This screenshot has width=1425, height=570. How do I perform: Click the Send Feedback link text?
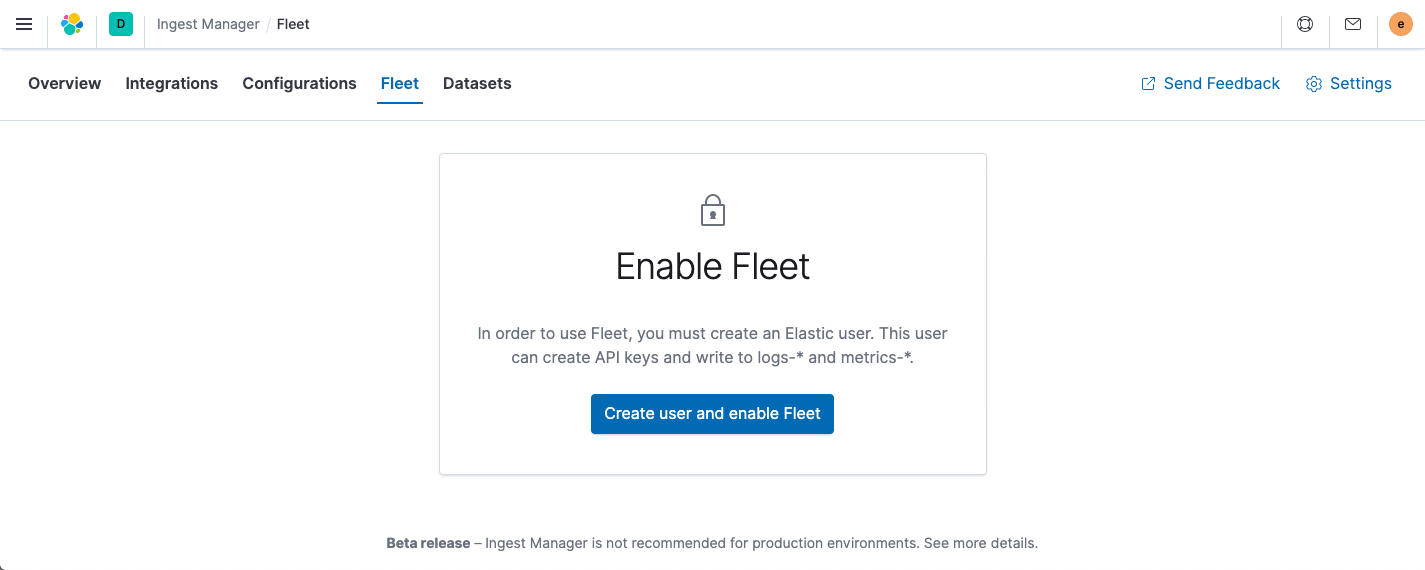(x=1222, y=84)
